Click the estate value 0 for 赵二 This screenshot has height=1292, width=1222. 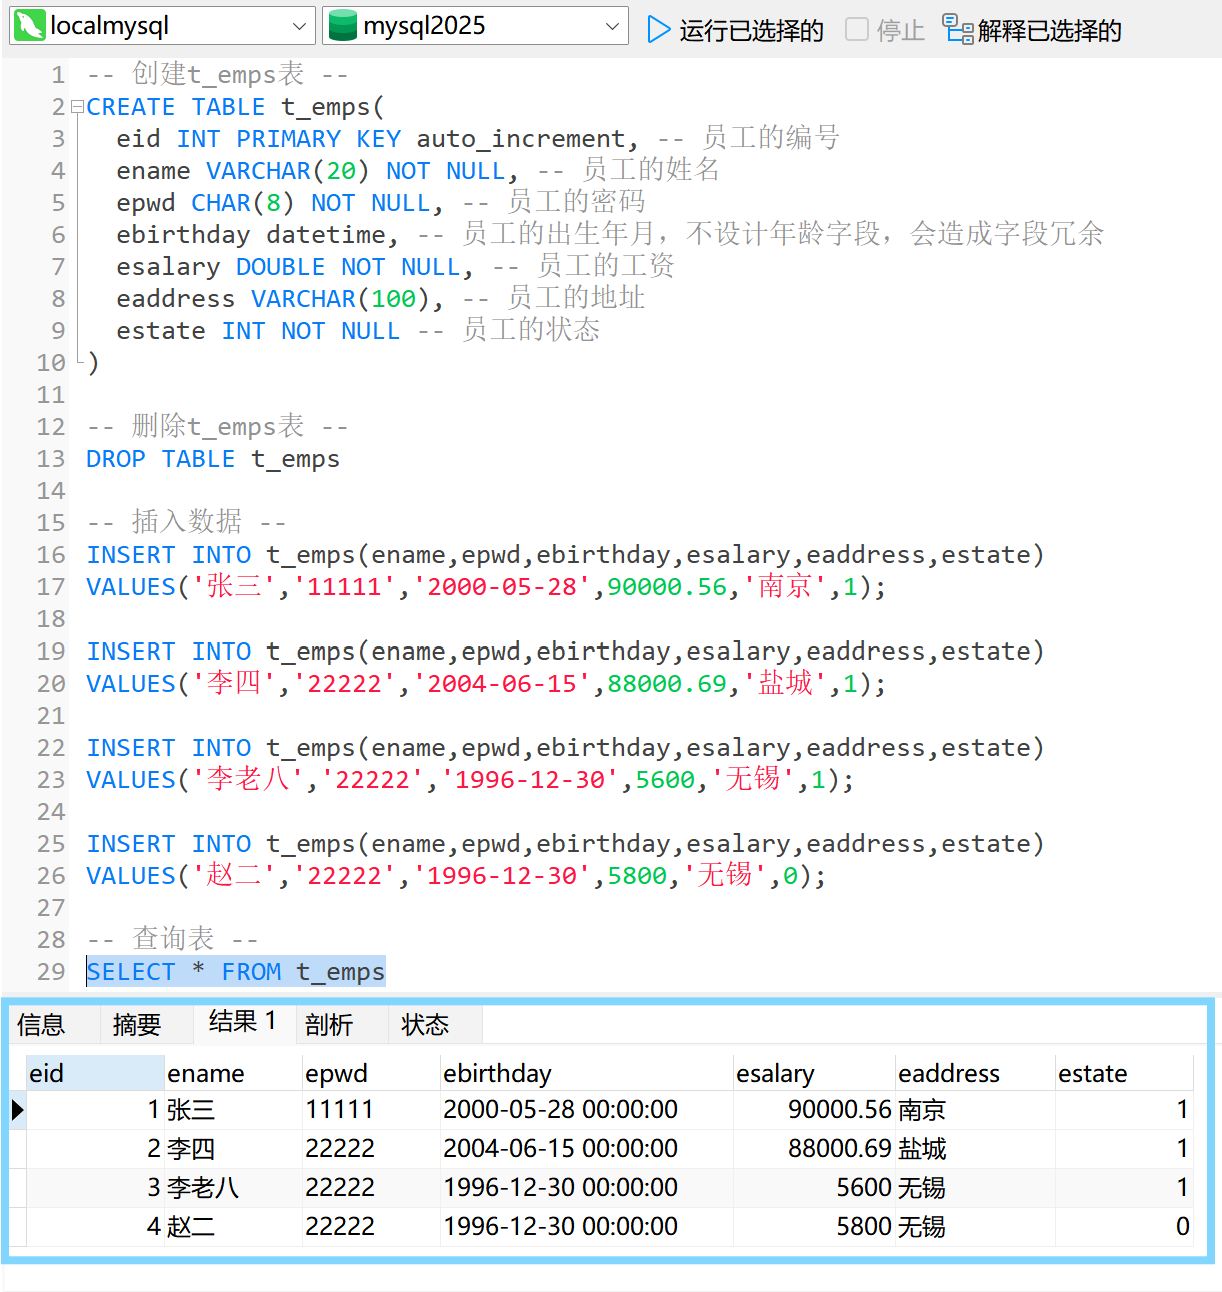click(1124, 1227)
